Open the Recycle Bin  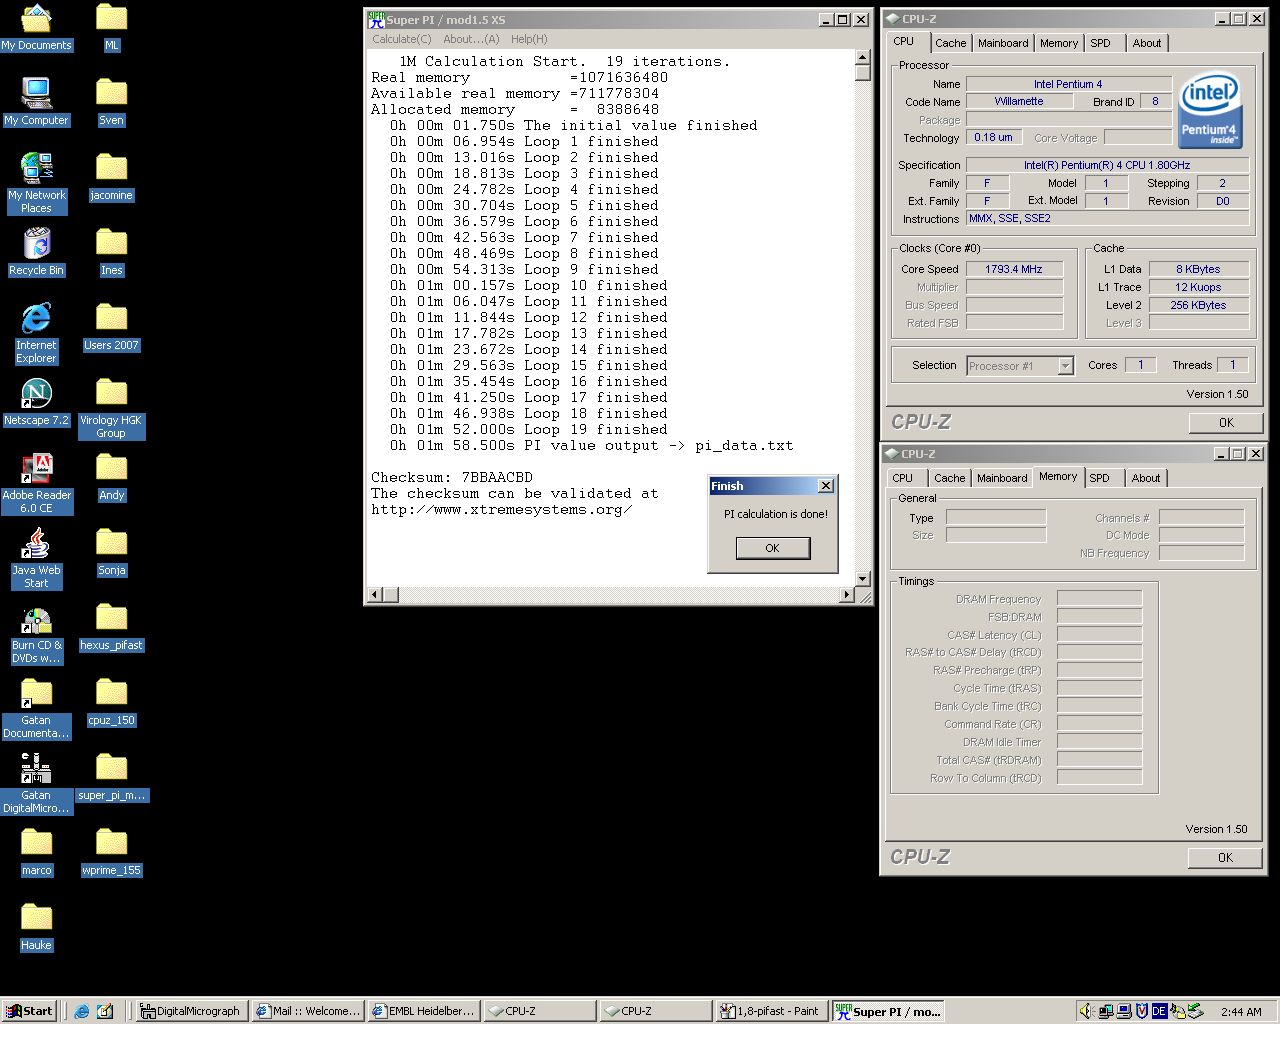tap(36, 252)
